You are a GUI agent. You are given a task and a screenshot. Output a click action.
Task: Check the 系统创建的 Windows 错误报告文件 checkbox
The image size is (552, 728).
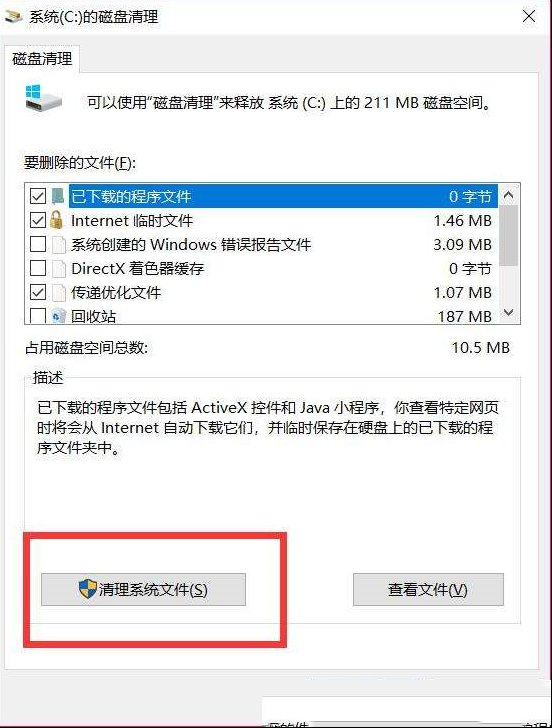tap(38, 244)
